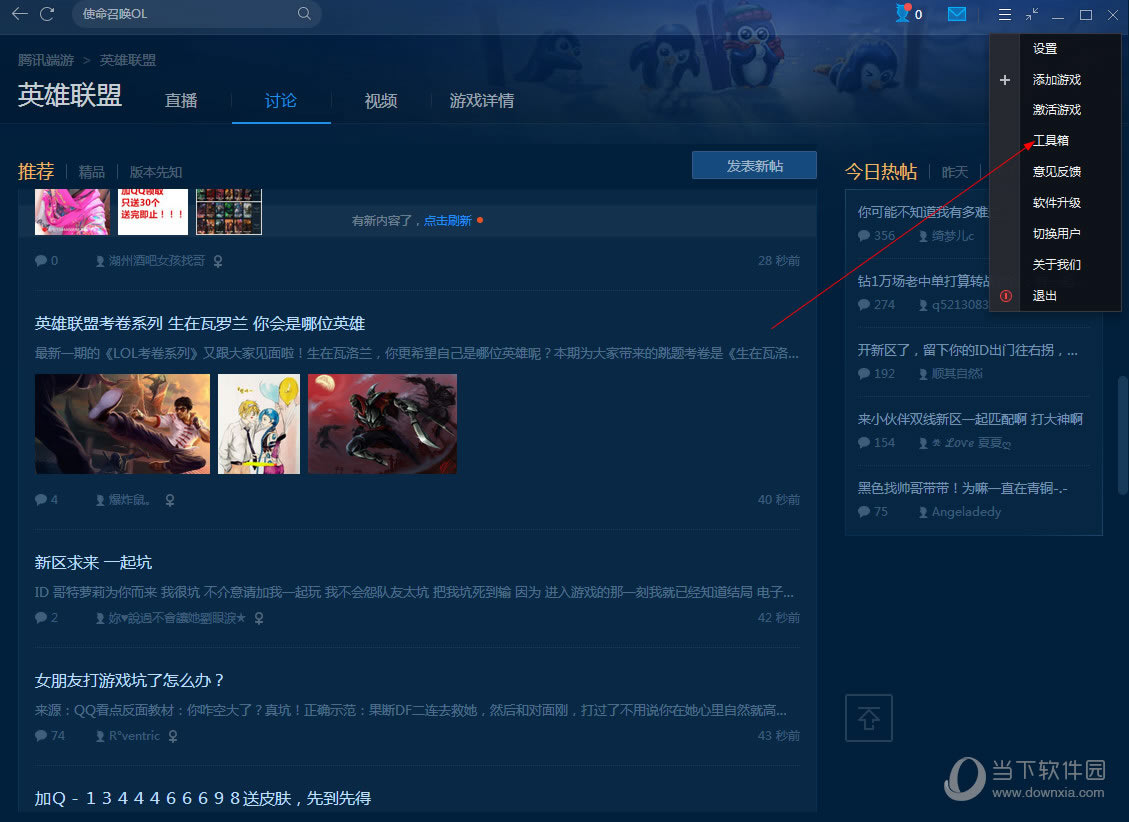Open the cartoon couple with balloons thumbnail
This screenshot has width=1129, height=822.
[x=259, y=424]
